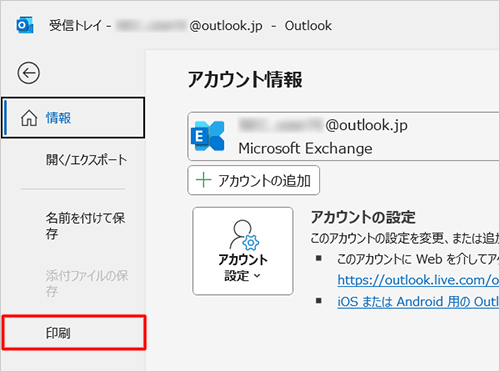Open the https://outlook.live.com link
Screen dimensions: 500x372
click(418, 280)
